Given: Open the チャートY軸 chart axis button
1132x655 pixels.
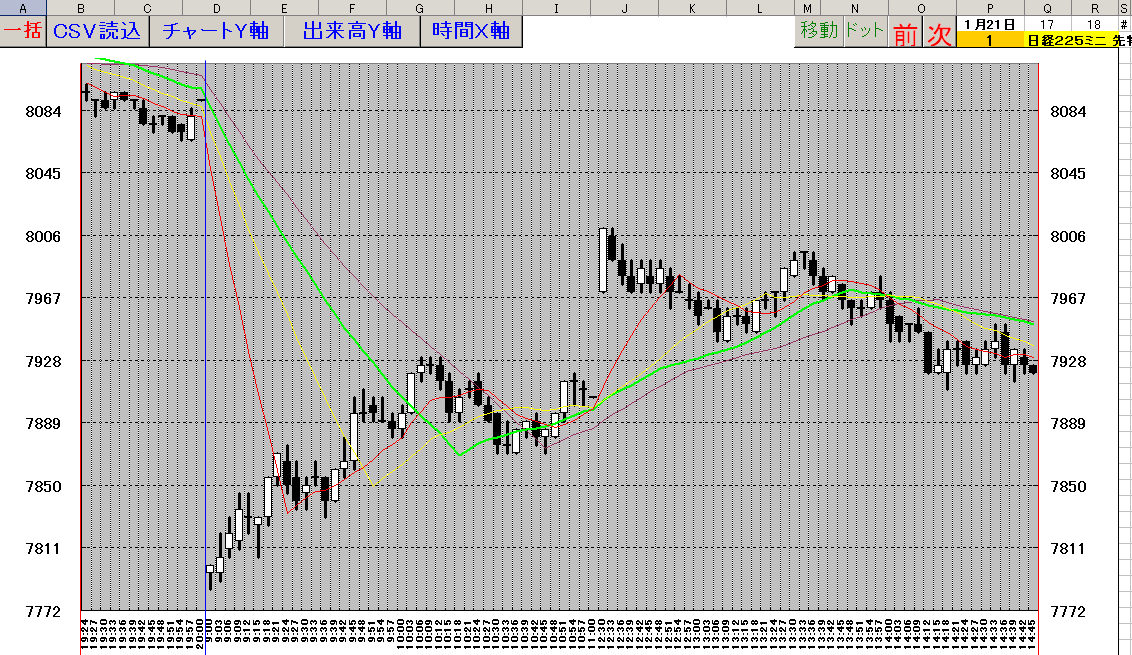Looking at the screenshot, I should [x=216, y=32].
